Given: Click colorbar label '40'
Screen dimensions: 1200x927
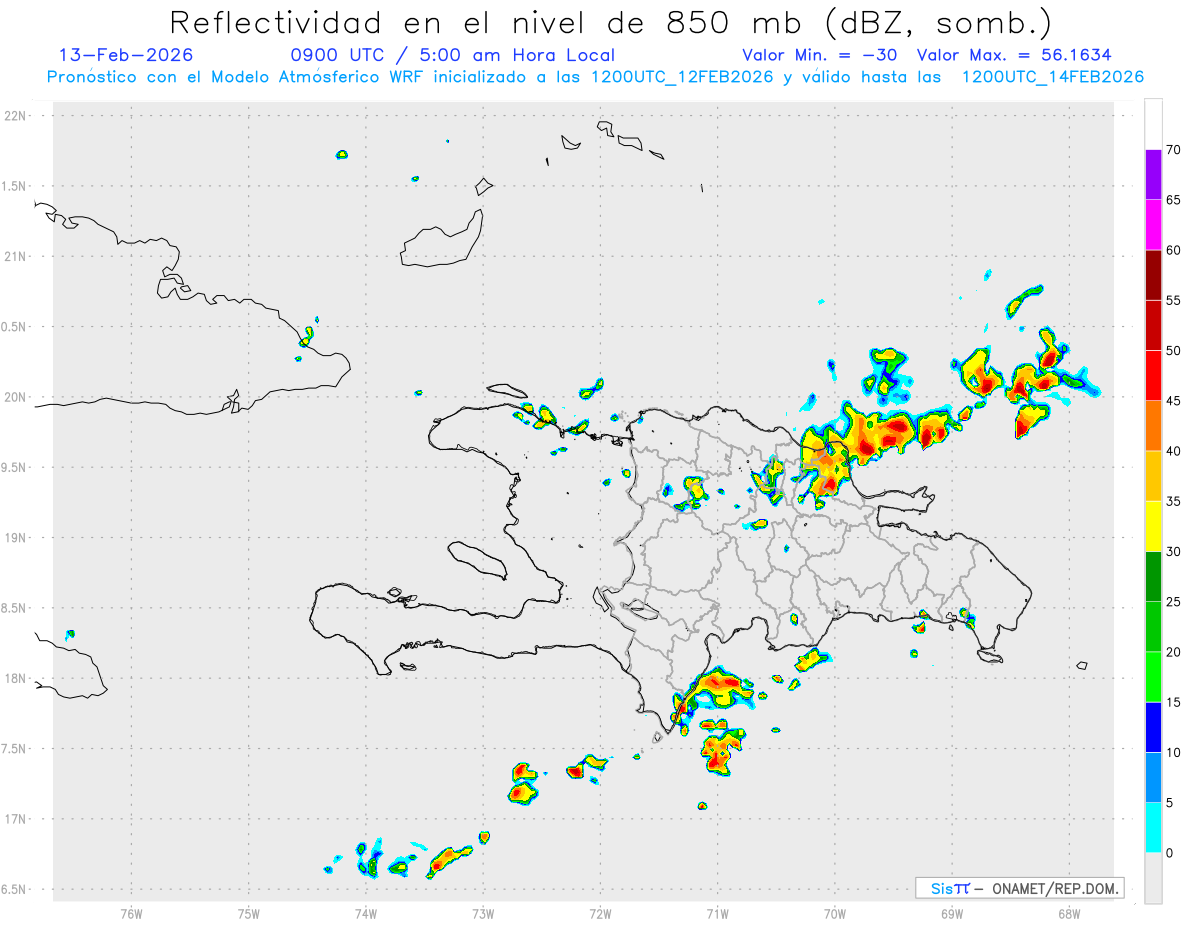Looking at the screenshot, I should click(x=1173, y=451).
